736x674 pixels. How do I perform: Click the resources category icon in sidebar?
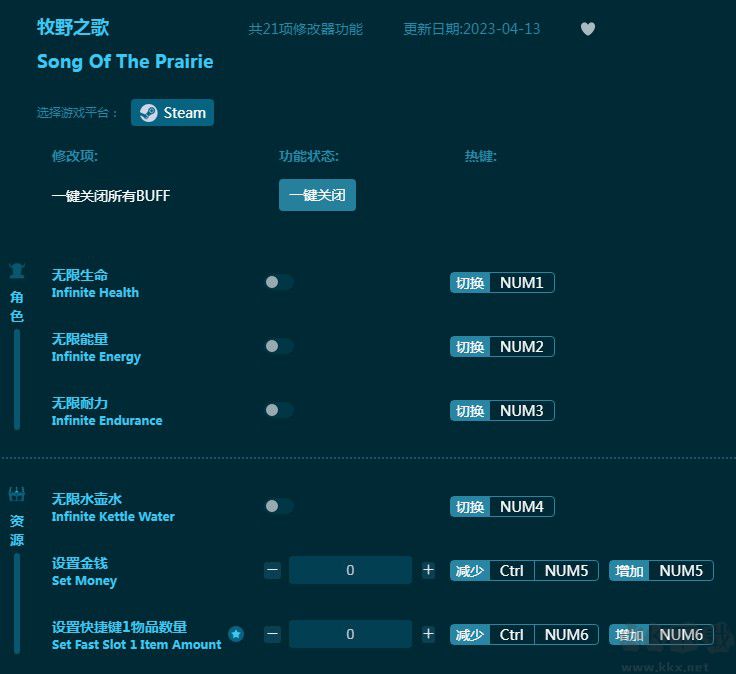pyautogui.click(x=17, y=494)
